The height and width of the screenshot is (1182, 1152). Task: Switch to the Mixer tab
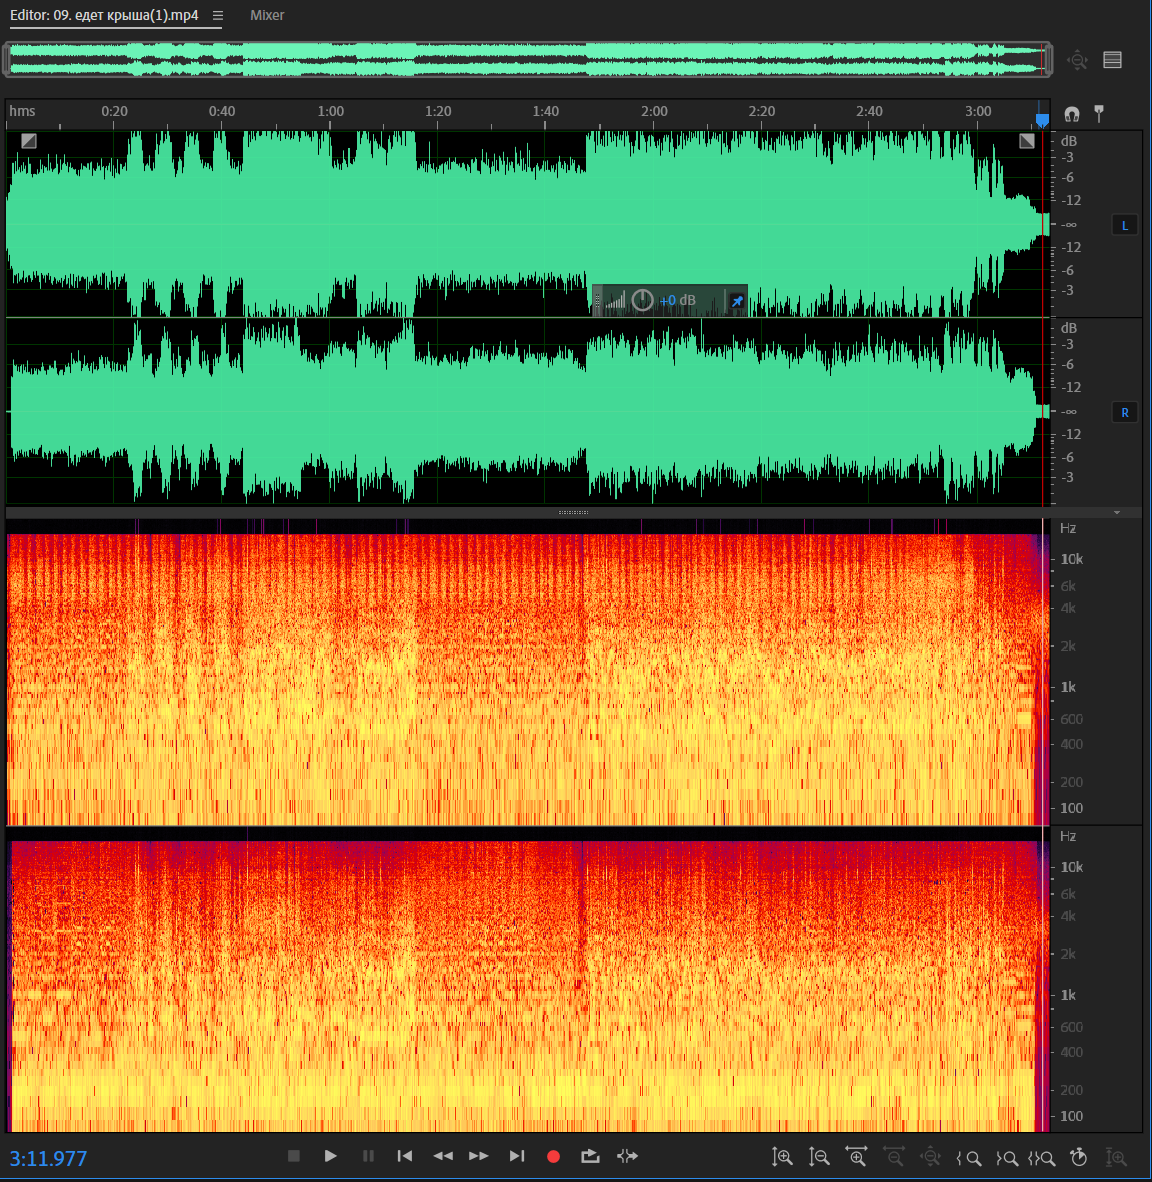click(267, 15)
